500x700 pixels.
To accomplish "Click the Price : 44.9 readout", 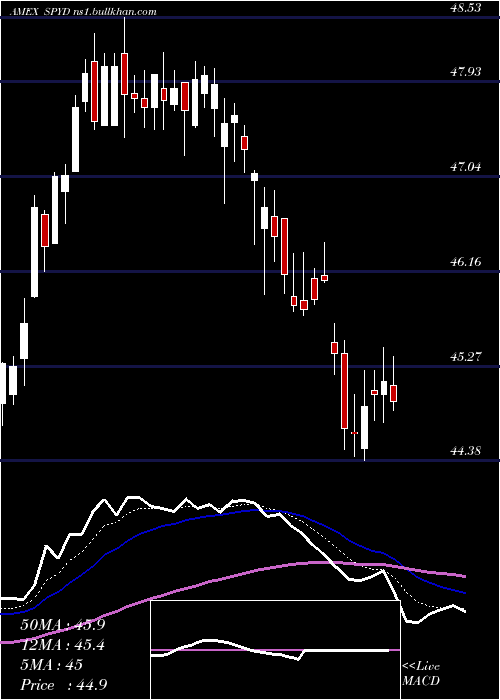I will click(x=63, y=684).
